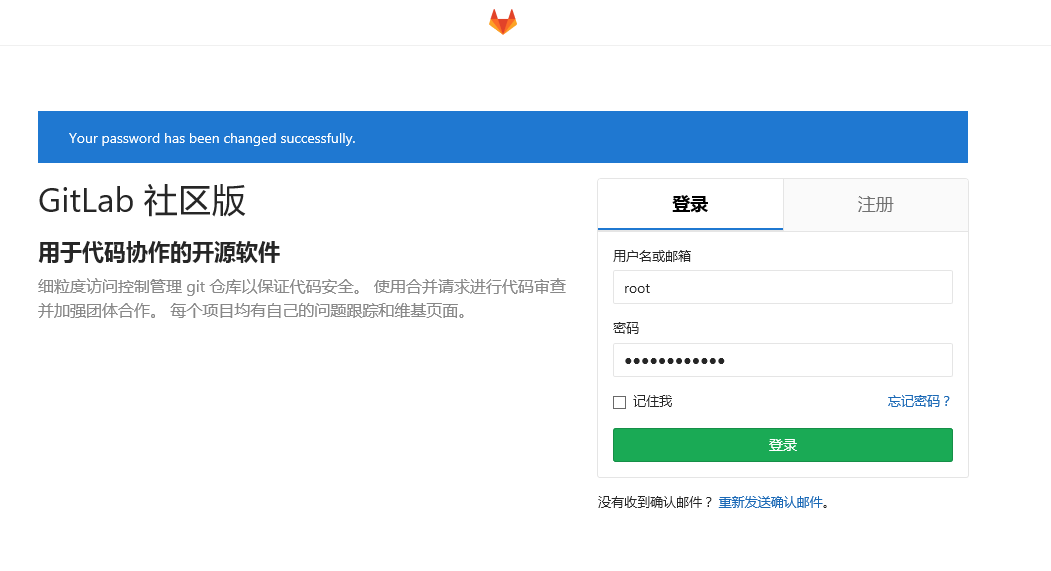Follow the 重新发送确认邮件 link

(x=770, y=503)
